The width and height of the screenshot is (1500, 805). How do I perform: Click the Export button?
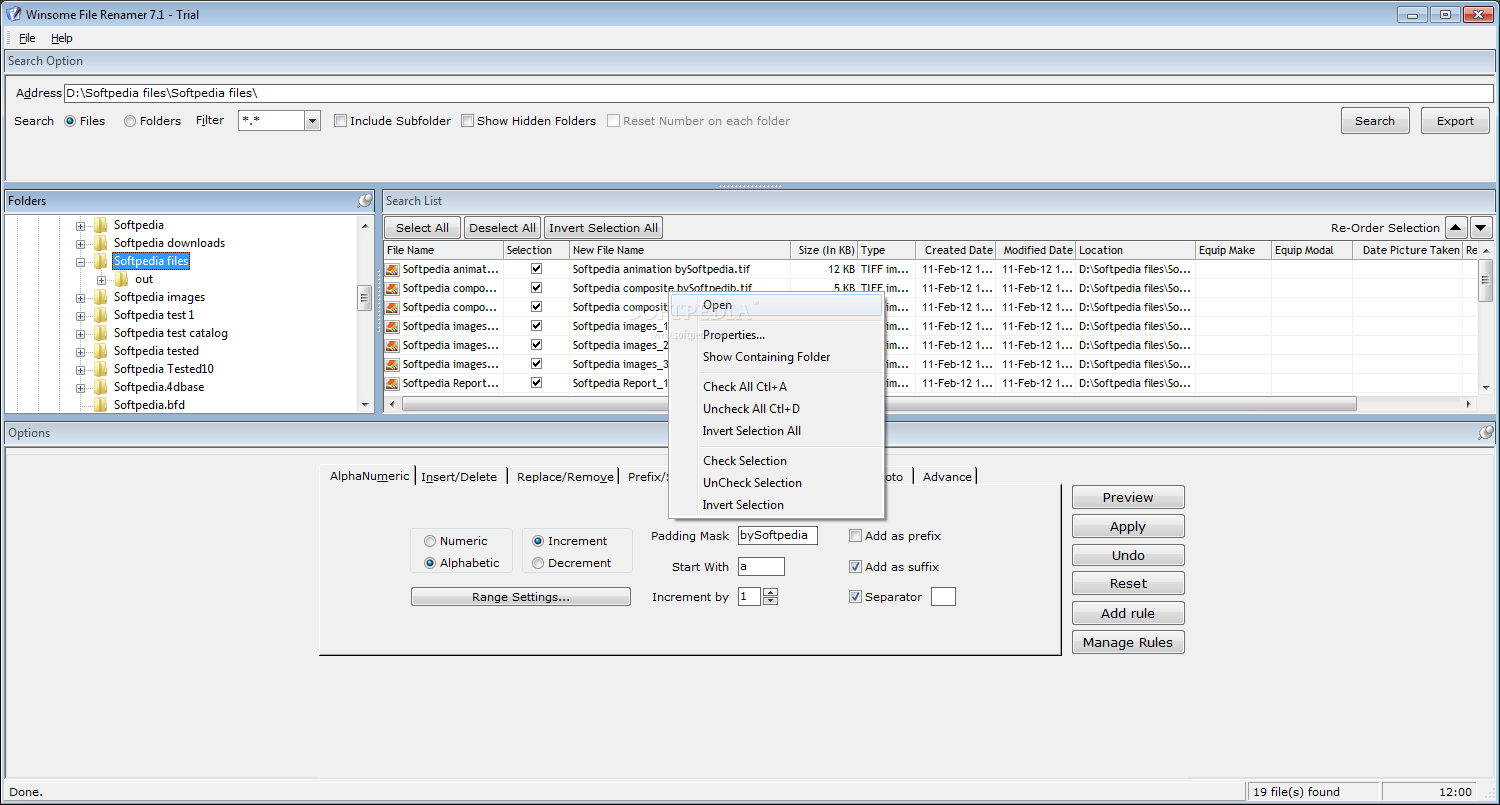pos(1455,121)
